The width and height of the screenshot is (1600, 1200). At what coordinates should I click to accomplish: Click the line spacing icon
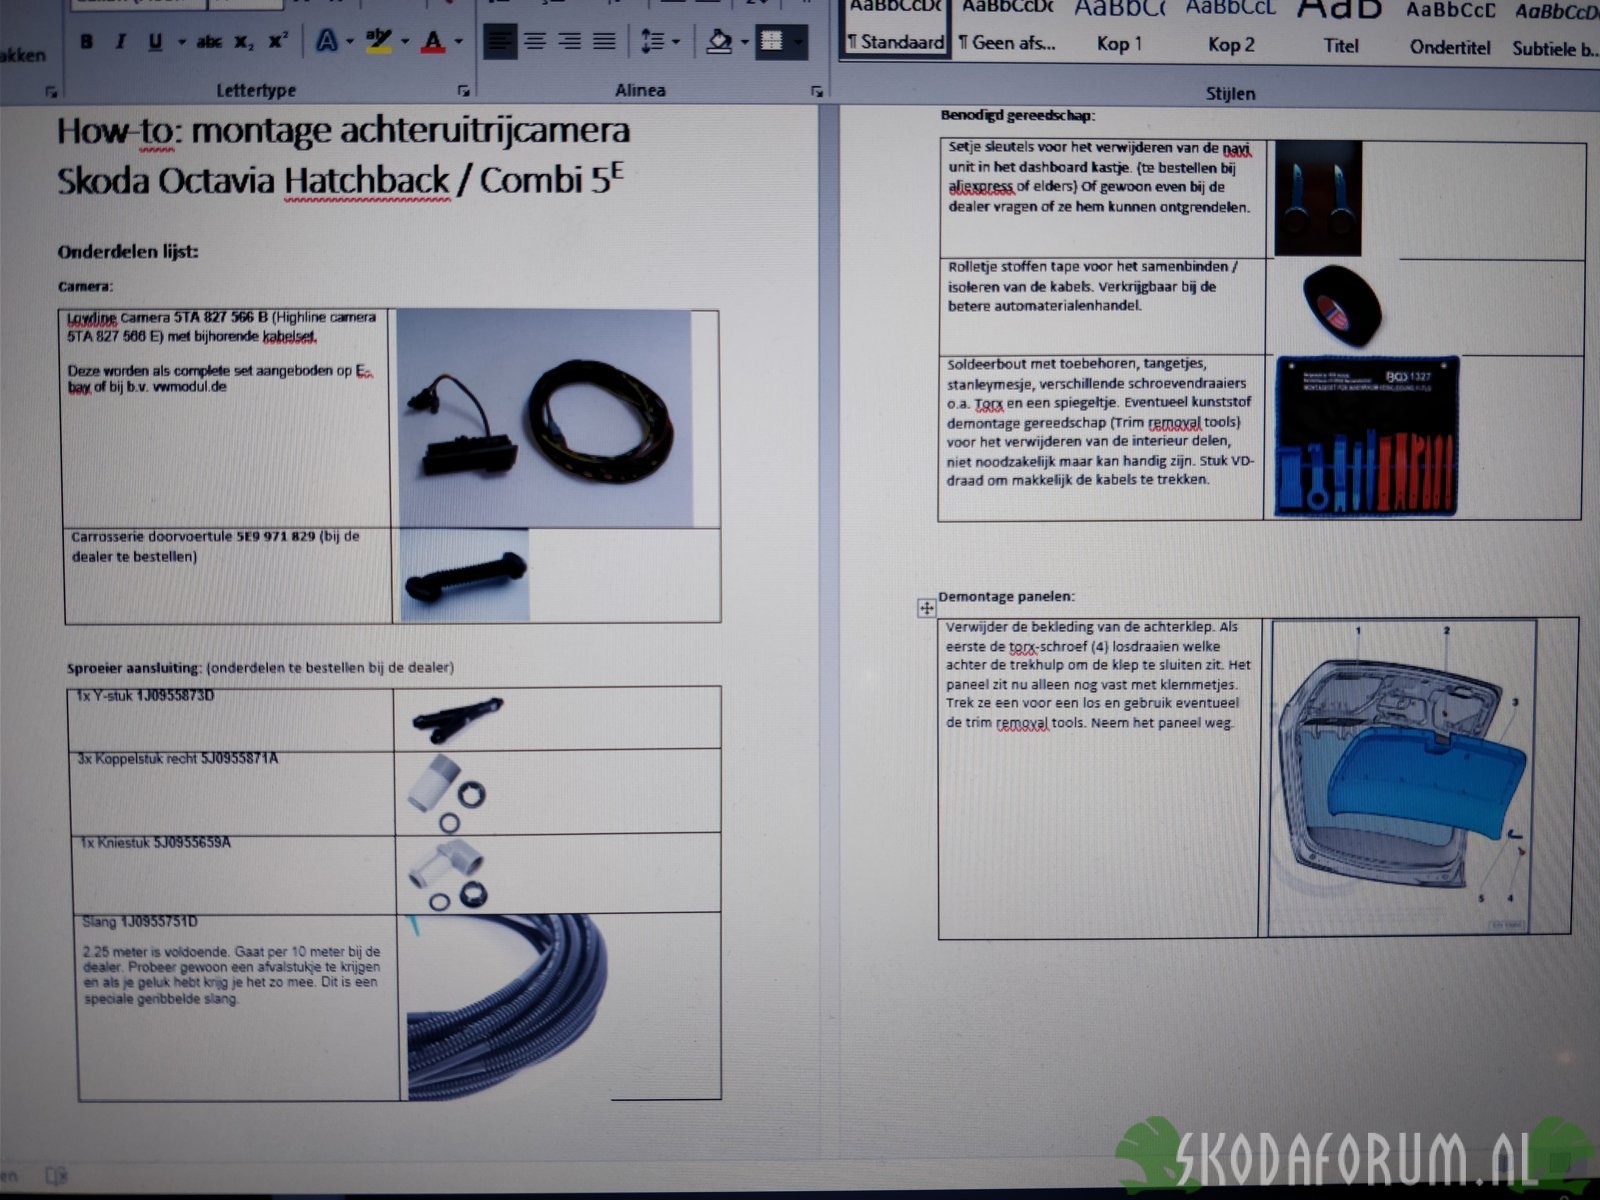pyautogui.click(x=652, y=42)
